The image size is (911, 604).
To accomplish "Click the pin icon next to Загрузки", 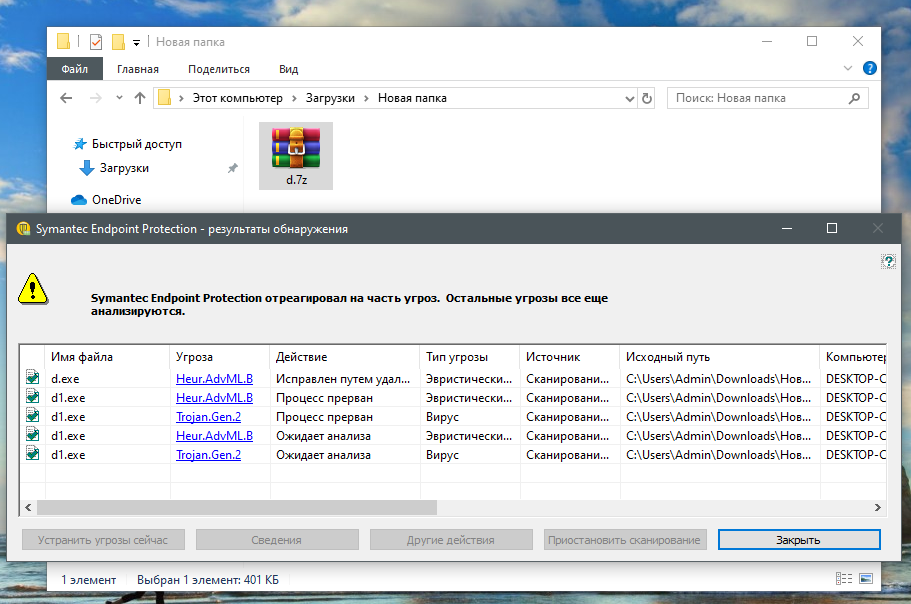I will tap(232, 168).
